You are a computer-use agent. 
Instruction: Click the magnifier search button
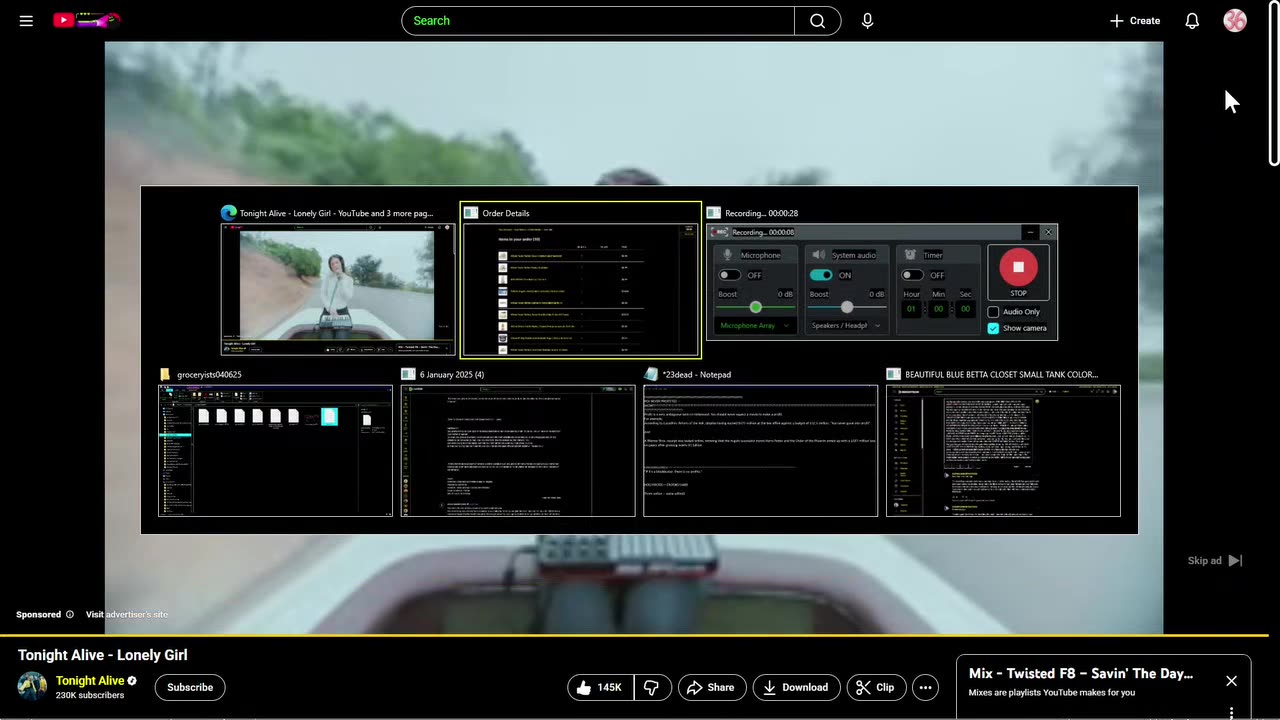(x=818, y=20)
